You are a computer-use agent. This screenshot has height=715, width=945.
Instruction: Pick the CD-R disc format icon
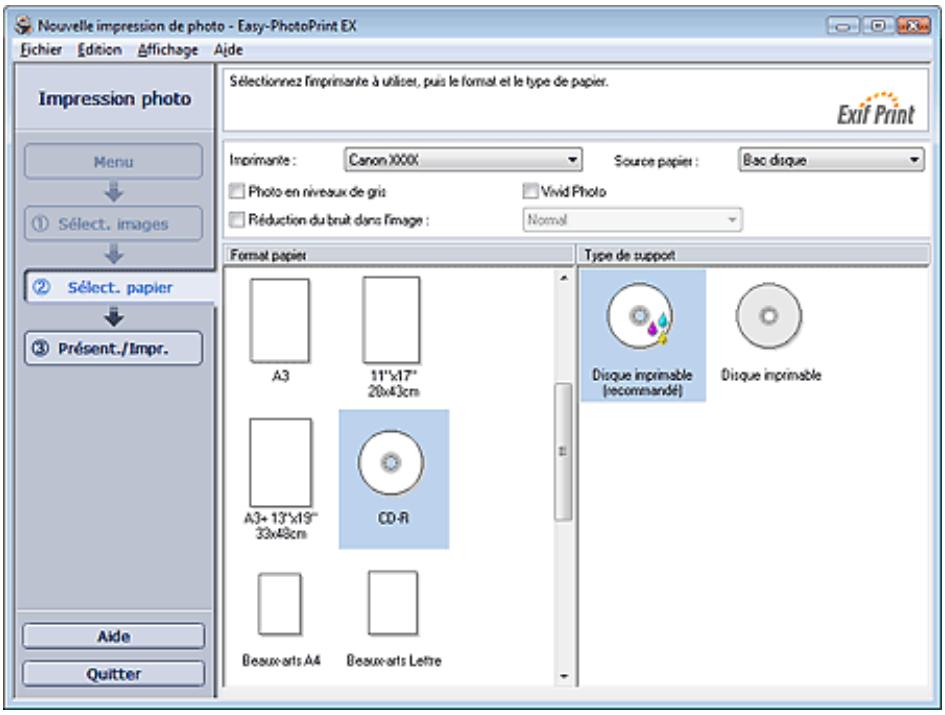point(391,463)
